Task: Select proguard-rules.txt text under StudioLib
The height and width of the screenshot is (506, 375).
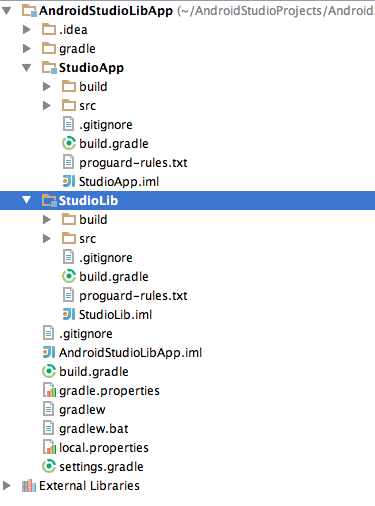Action: [133, 296]
